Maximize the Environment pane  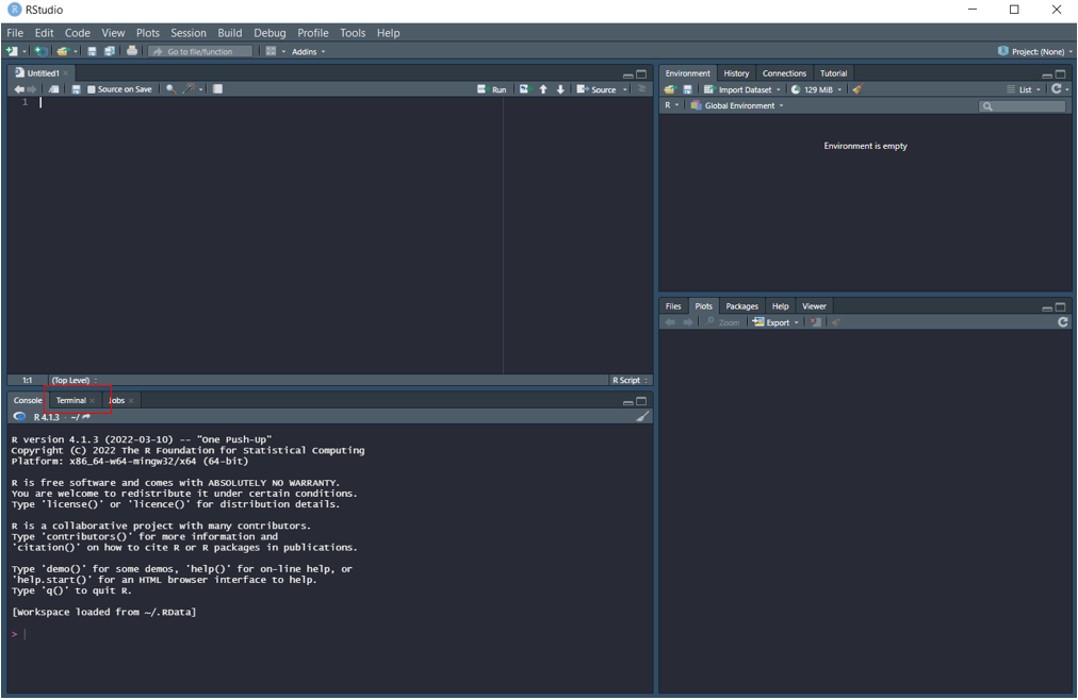coord(1061,74)
